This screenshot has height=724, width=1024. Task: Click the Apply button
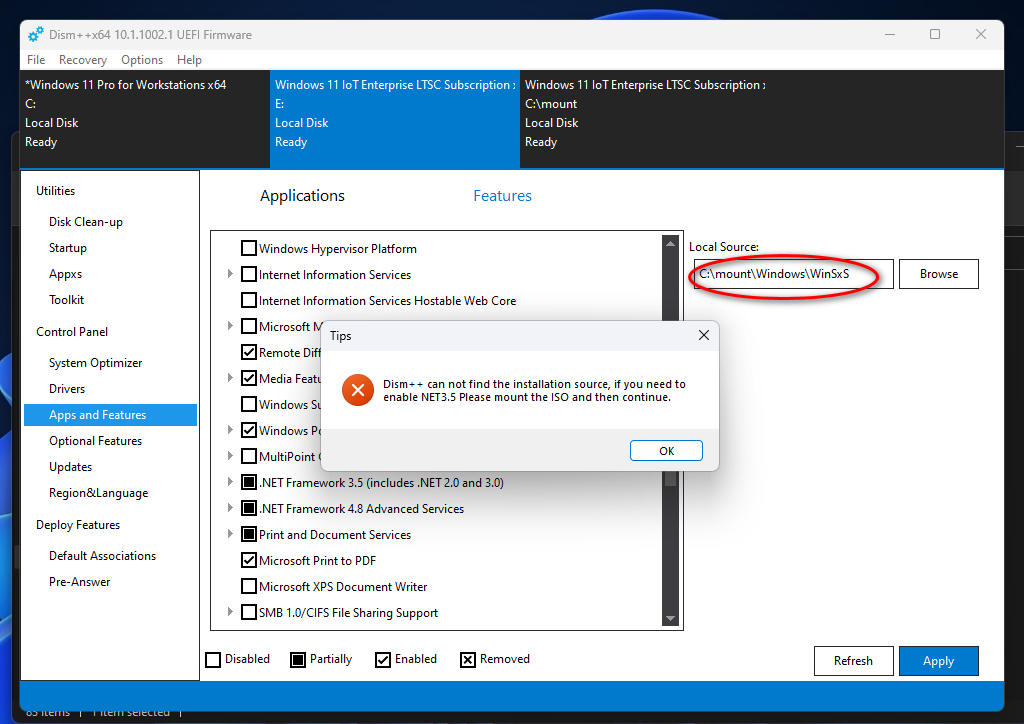click(938, 661)
